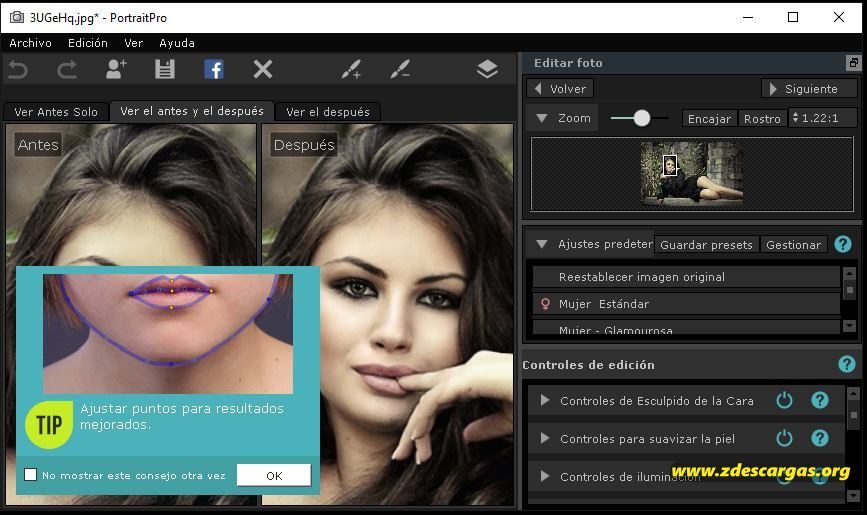
Task: Select Mujer - Glamourosa preset
Action: click(x=686, y=329)
